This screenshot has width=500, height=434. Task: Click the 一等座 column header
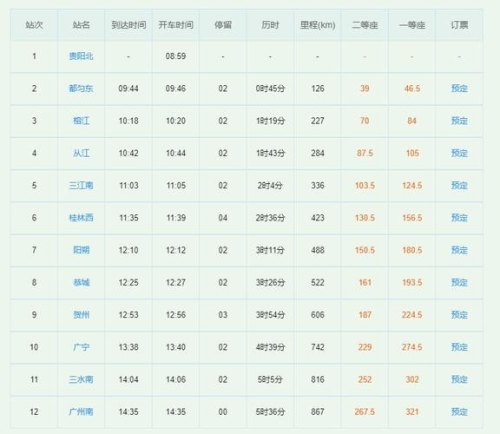412,25
